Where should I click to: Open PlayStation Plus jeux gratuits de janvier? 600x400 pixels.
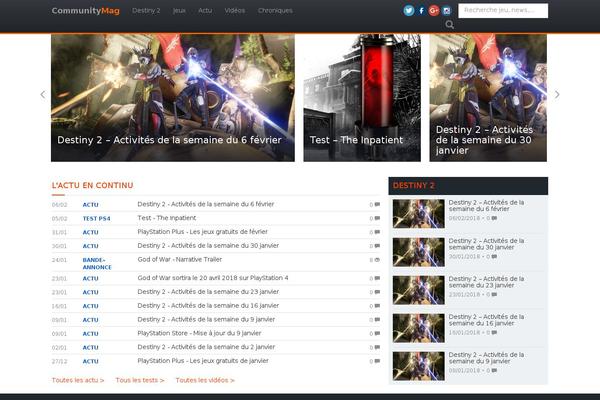[x=203, y=361]
